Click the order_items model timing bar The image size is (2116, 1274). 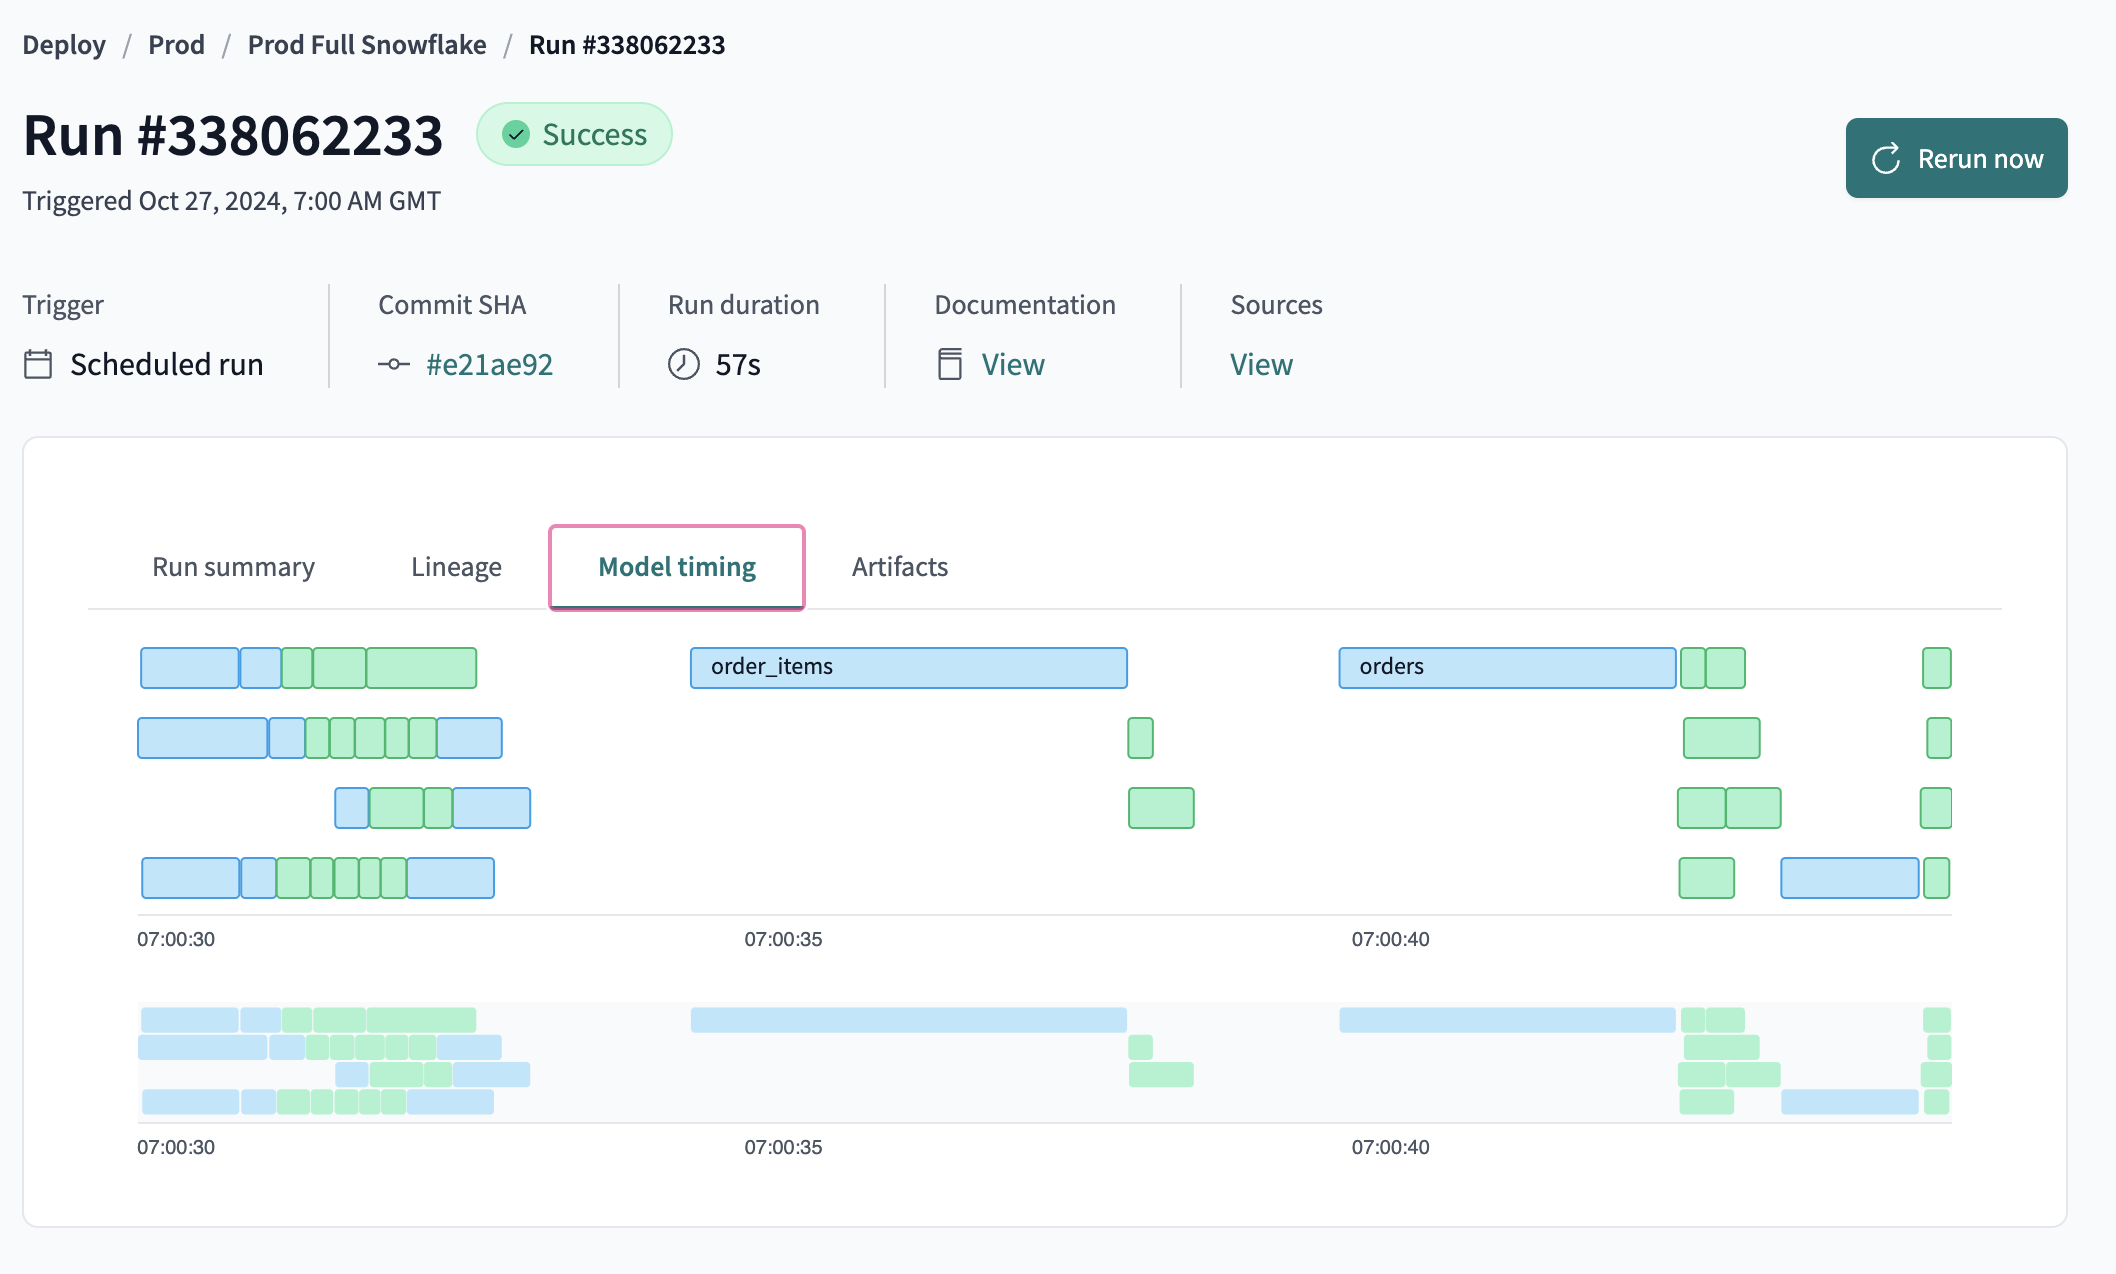click(x=907, y=665)
